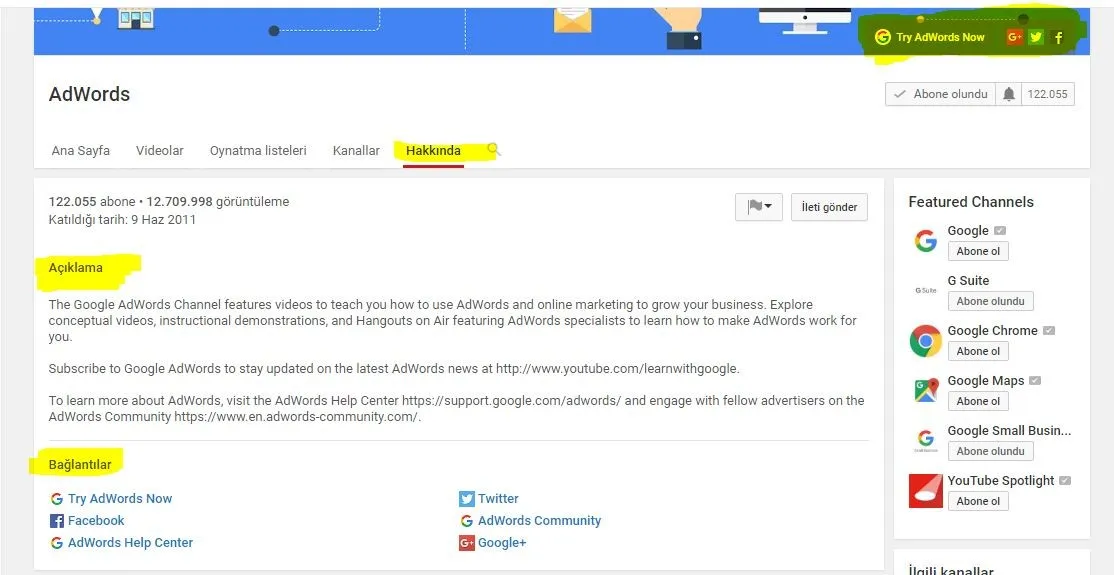Subscribe to the Google channel

click(978, 252)
